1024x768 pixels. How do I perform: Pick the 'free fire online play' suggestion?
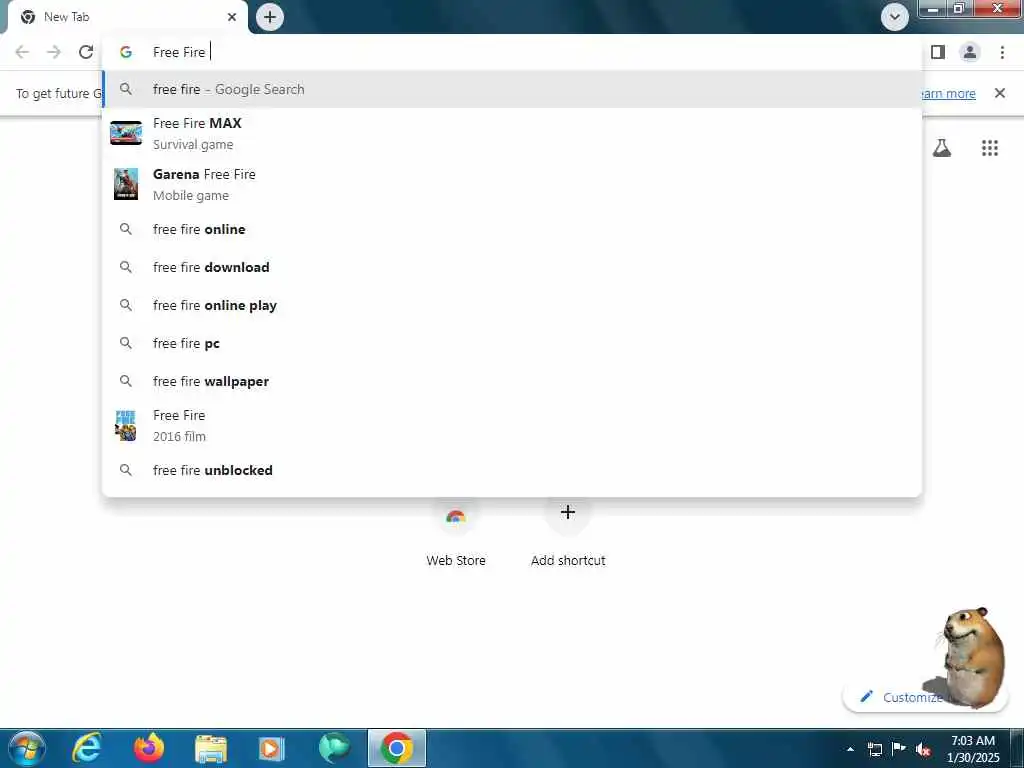coord(512,305)
